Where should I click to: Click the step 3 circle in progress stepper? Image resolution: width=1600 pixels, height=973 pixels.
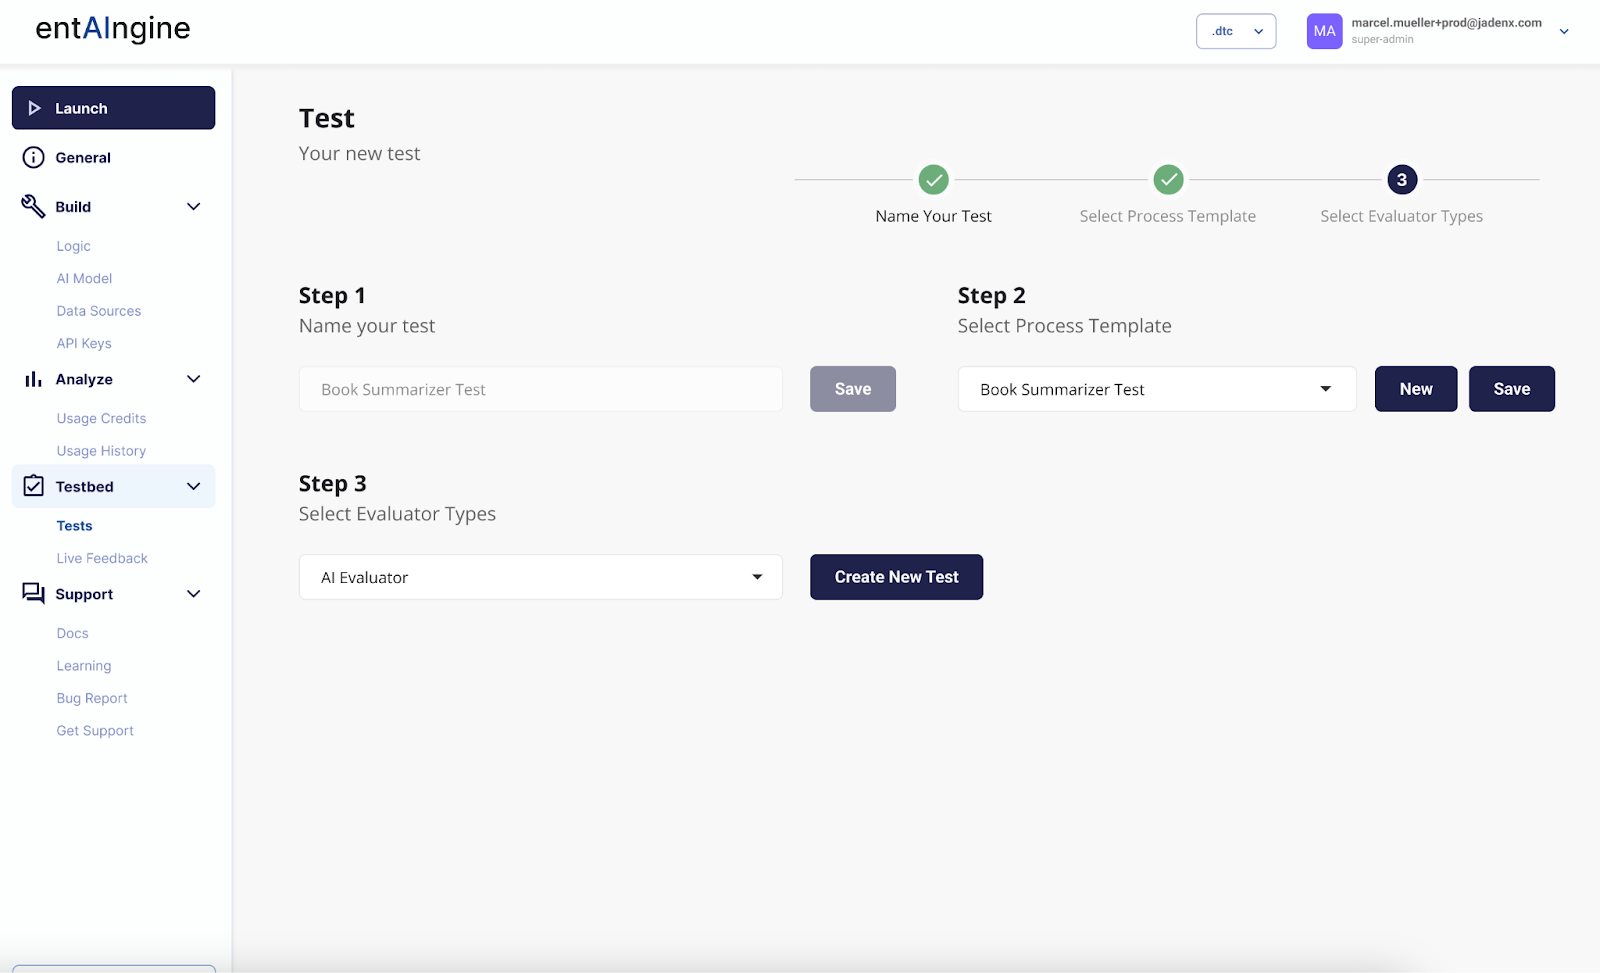pos(1401,180)
